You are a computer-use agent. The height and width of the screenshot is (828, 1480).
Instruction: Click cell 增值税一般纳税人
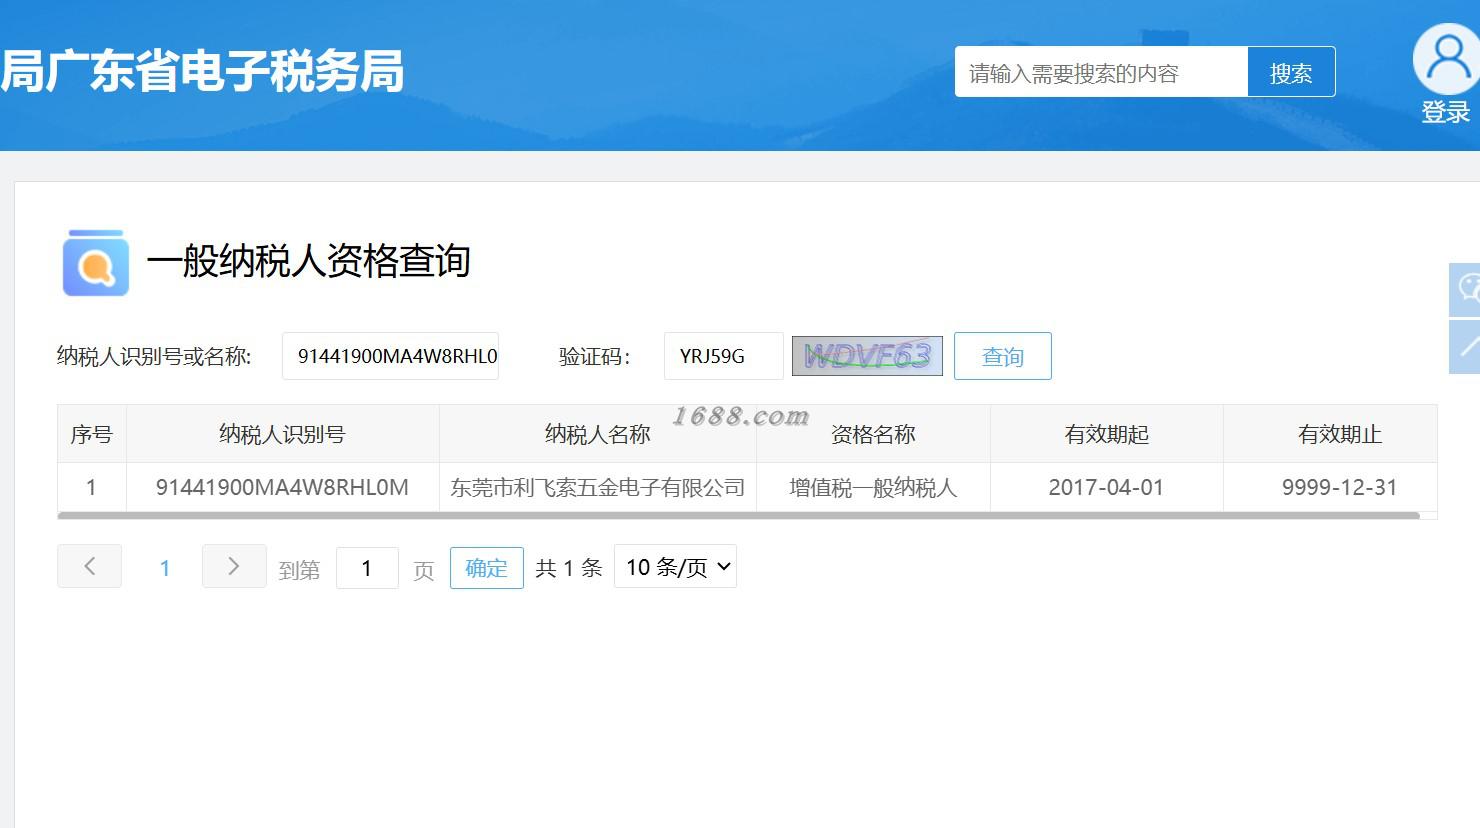pos(873,487)
